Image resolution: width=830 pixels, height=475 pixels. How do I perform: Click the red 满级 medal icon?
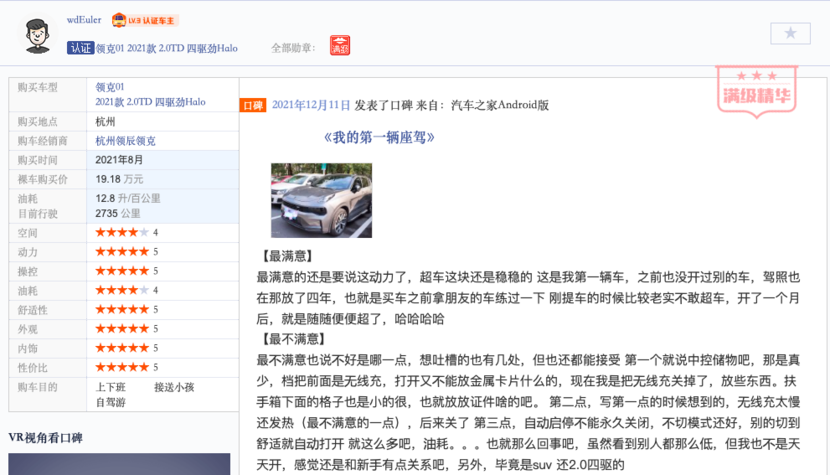[340, 46]
